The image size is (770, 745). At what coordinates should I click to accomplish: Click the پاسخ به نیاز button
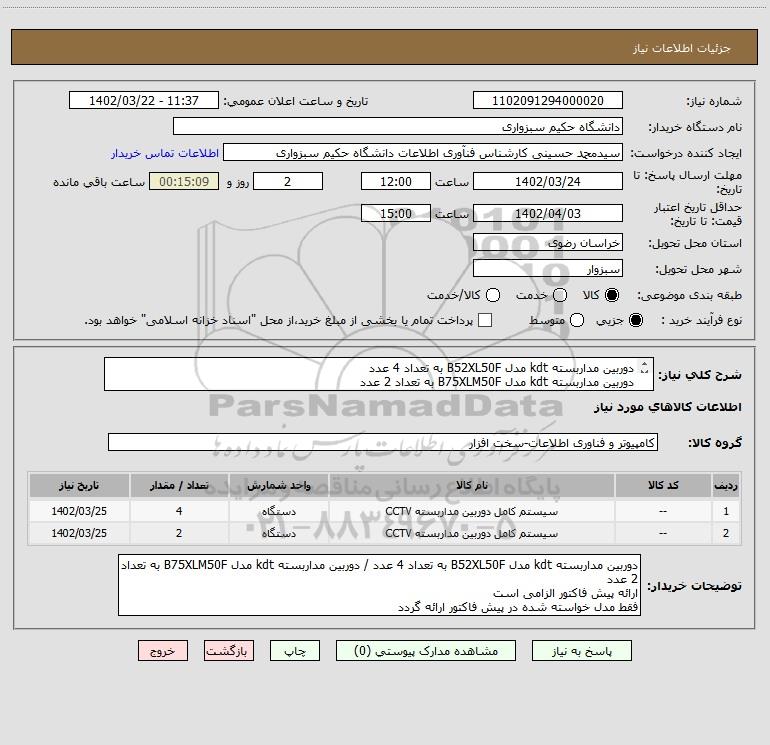point(582,651)
